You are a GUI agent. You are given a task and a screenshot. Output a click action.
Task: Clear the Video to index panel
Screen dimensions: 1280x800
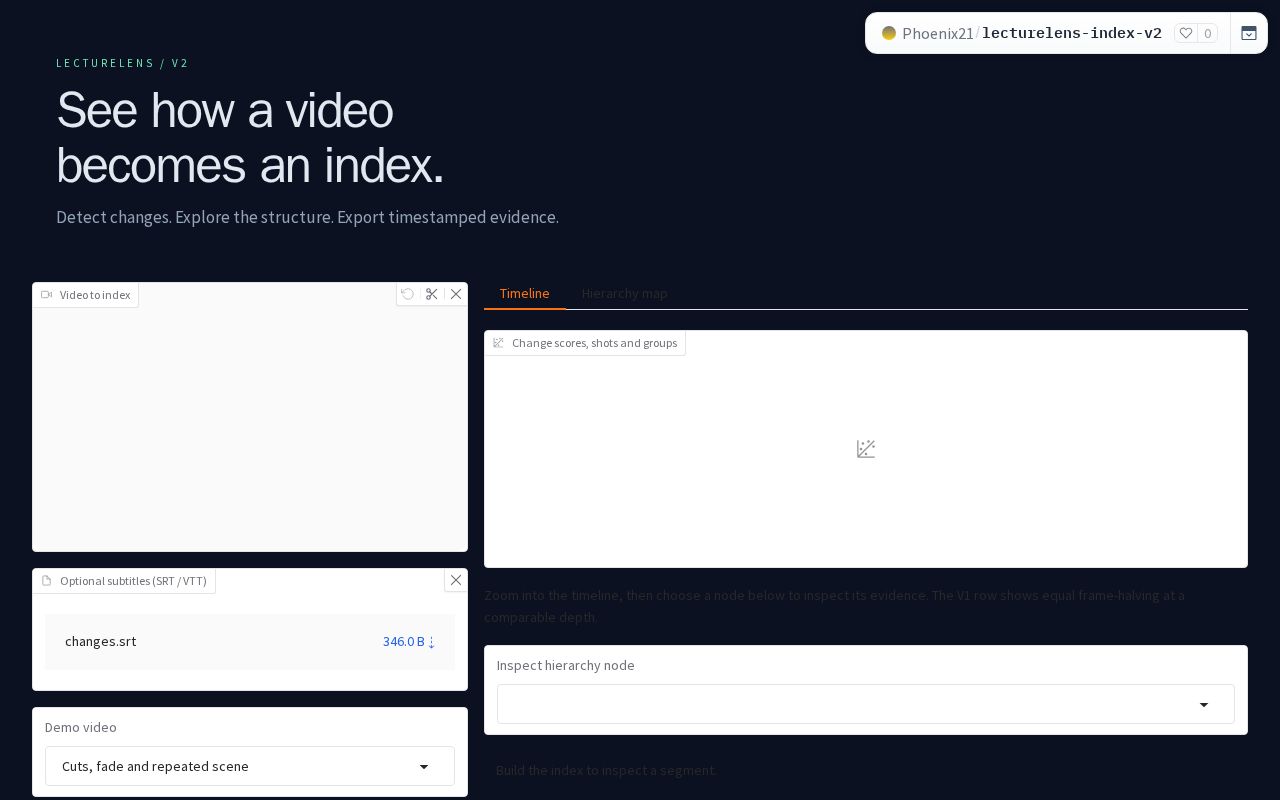pos(456,294)
